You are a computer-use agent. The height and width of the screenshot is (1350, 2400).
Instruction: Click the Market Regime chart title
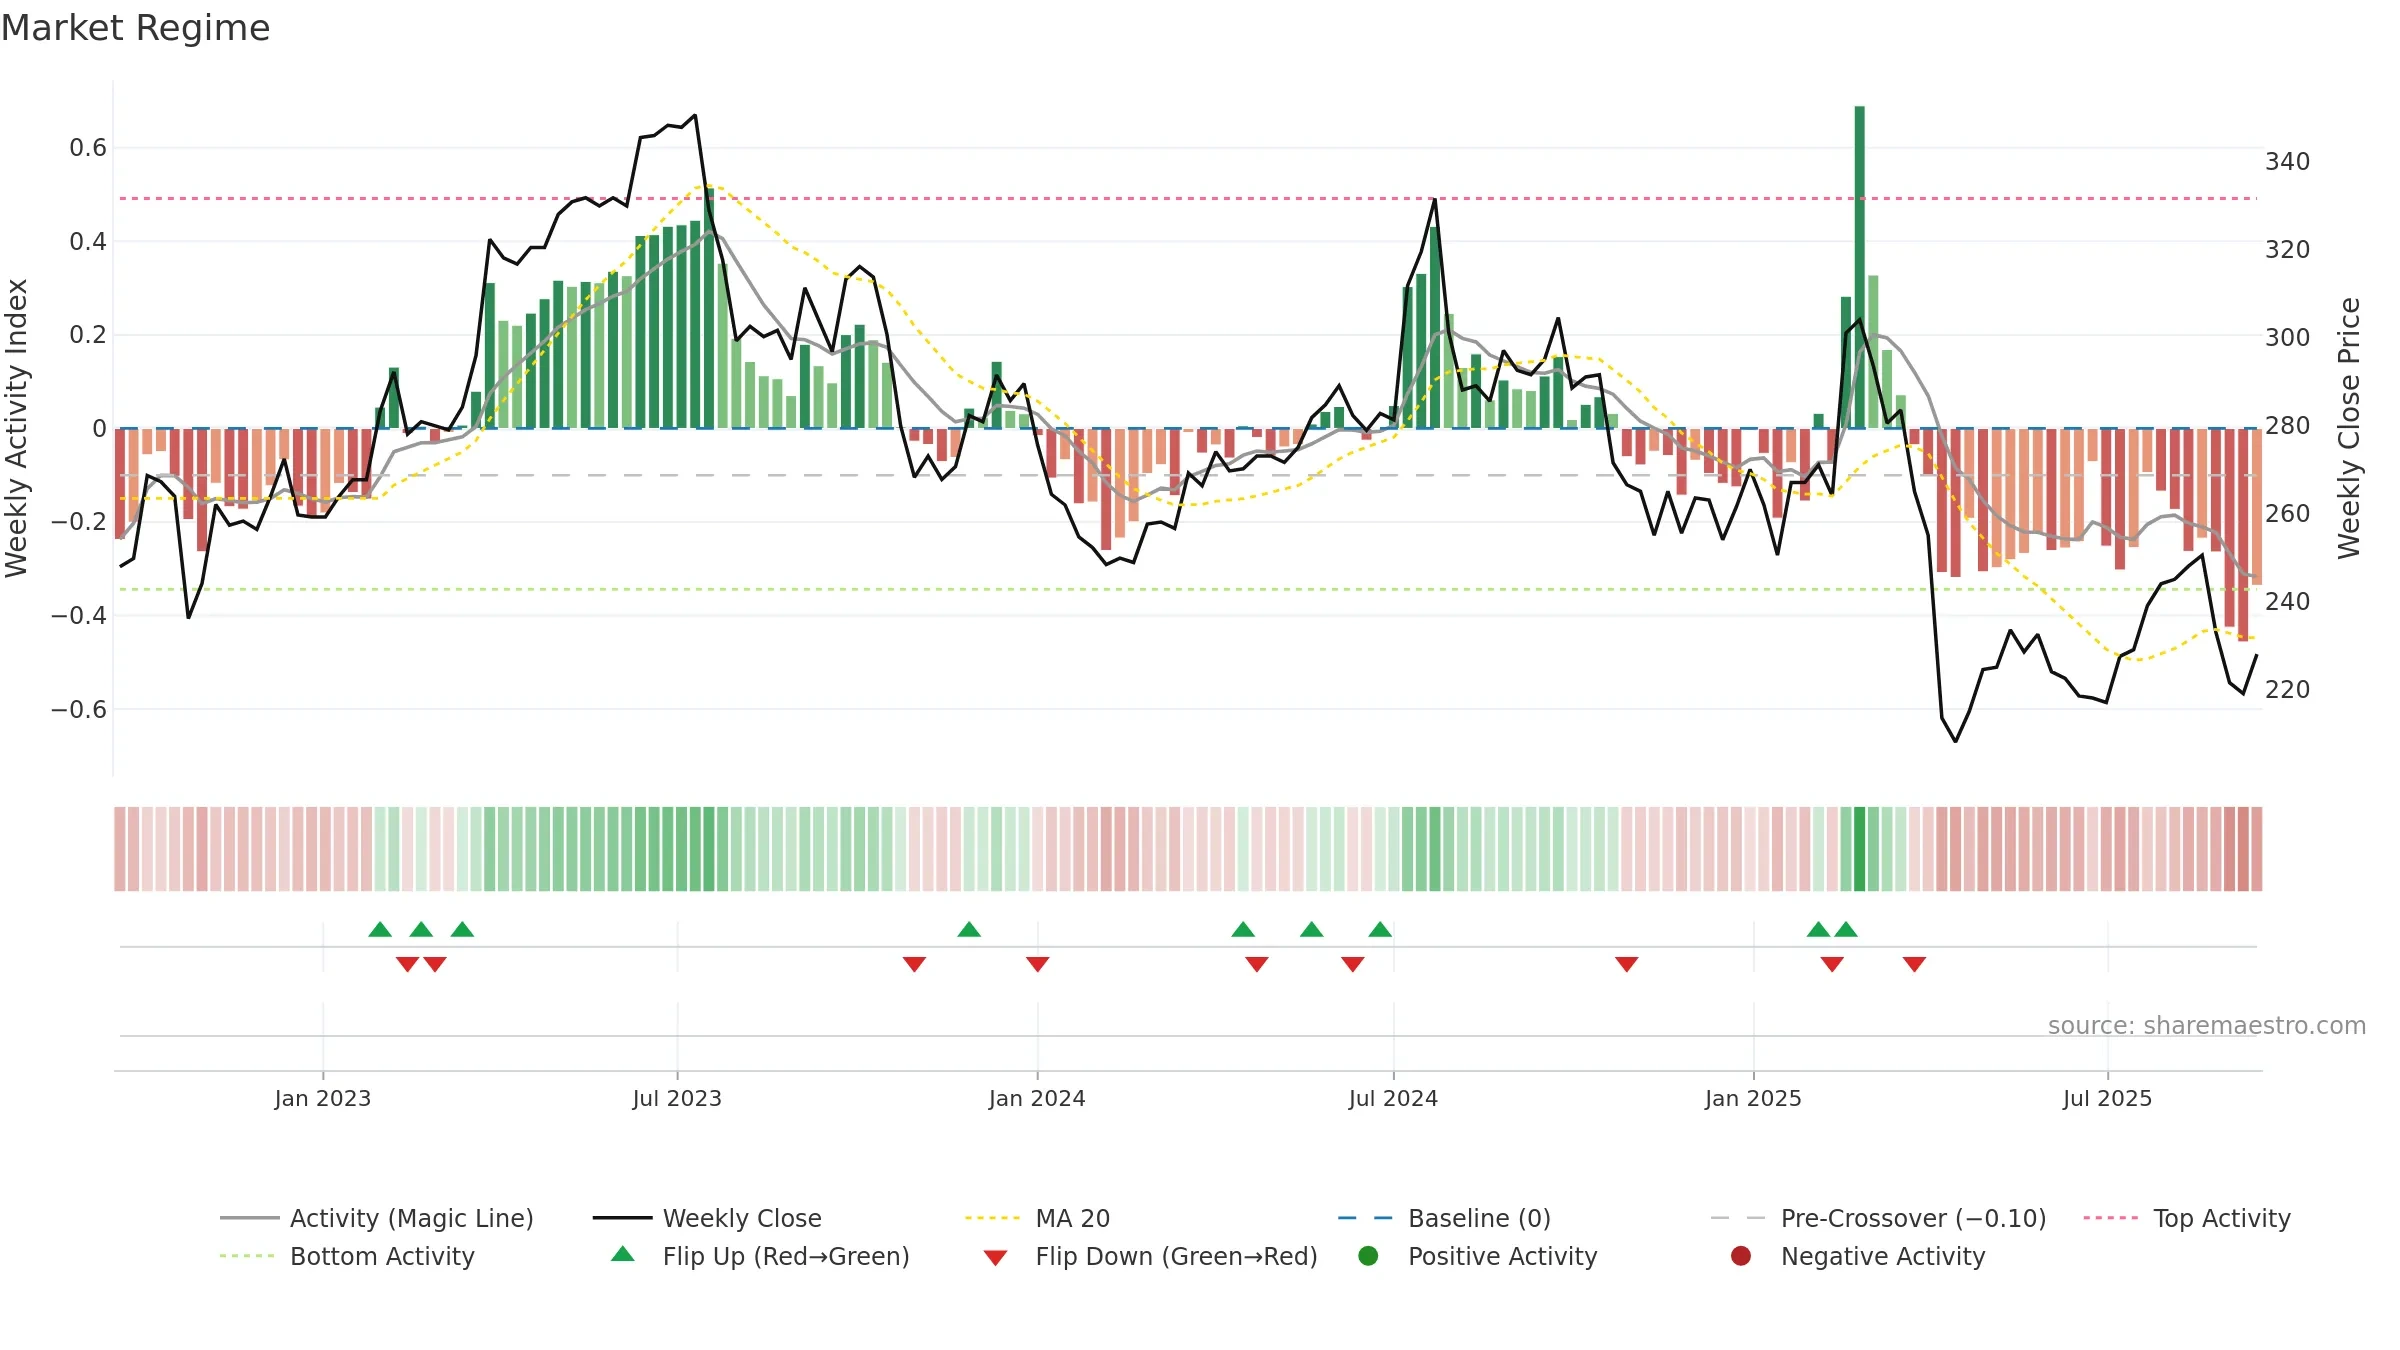coord(135,28)
